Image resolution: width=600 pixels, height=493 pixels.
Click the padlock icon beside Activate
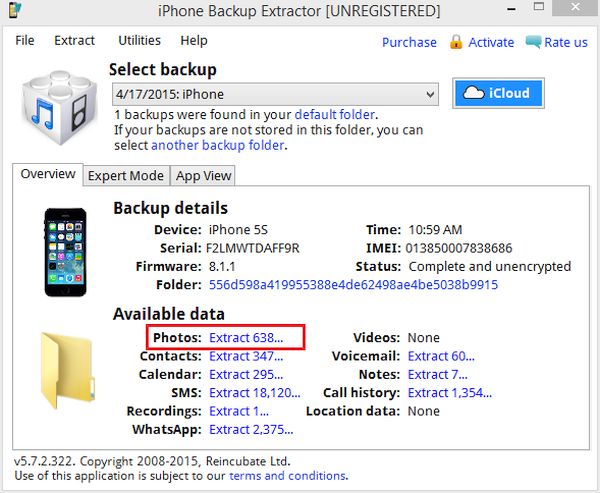pyautogui.click(x=456, y=42)
